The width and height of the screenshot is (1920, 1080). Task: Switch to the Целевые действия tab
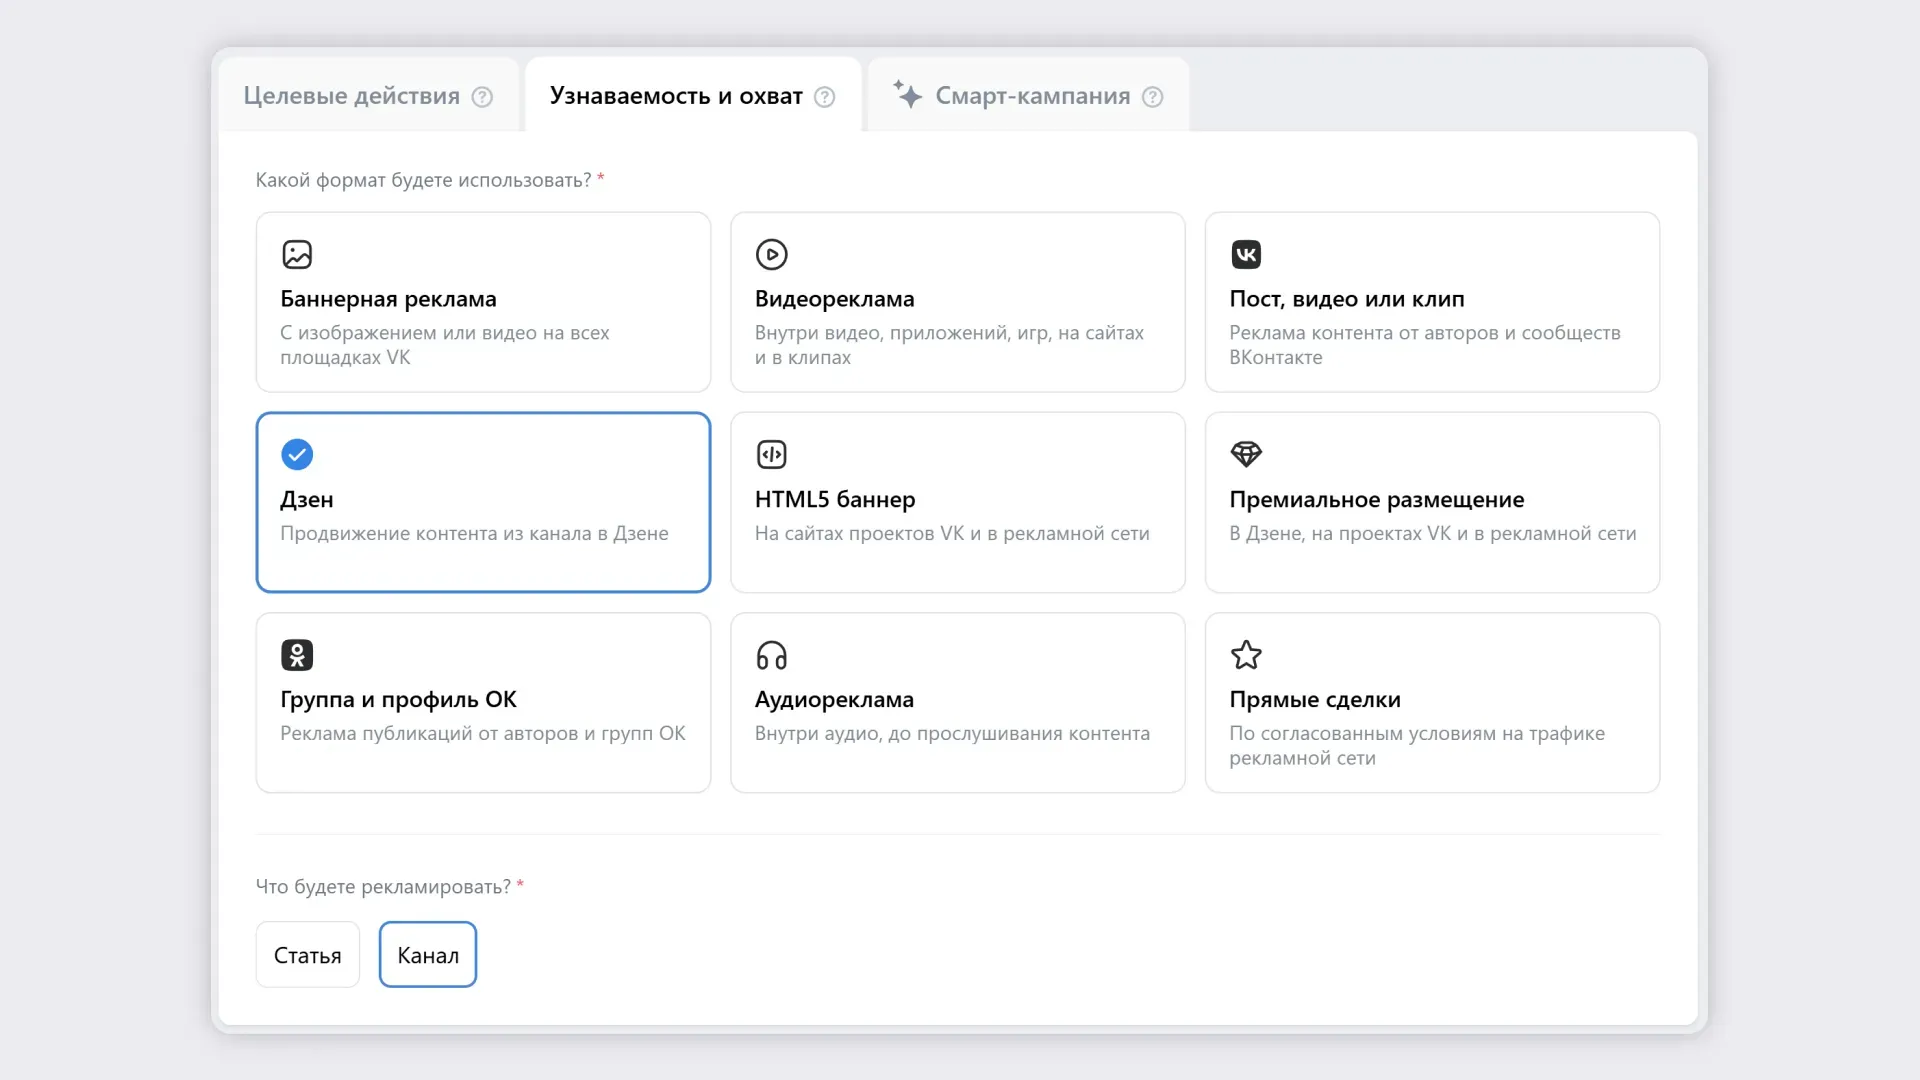coord(368,95)
